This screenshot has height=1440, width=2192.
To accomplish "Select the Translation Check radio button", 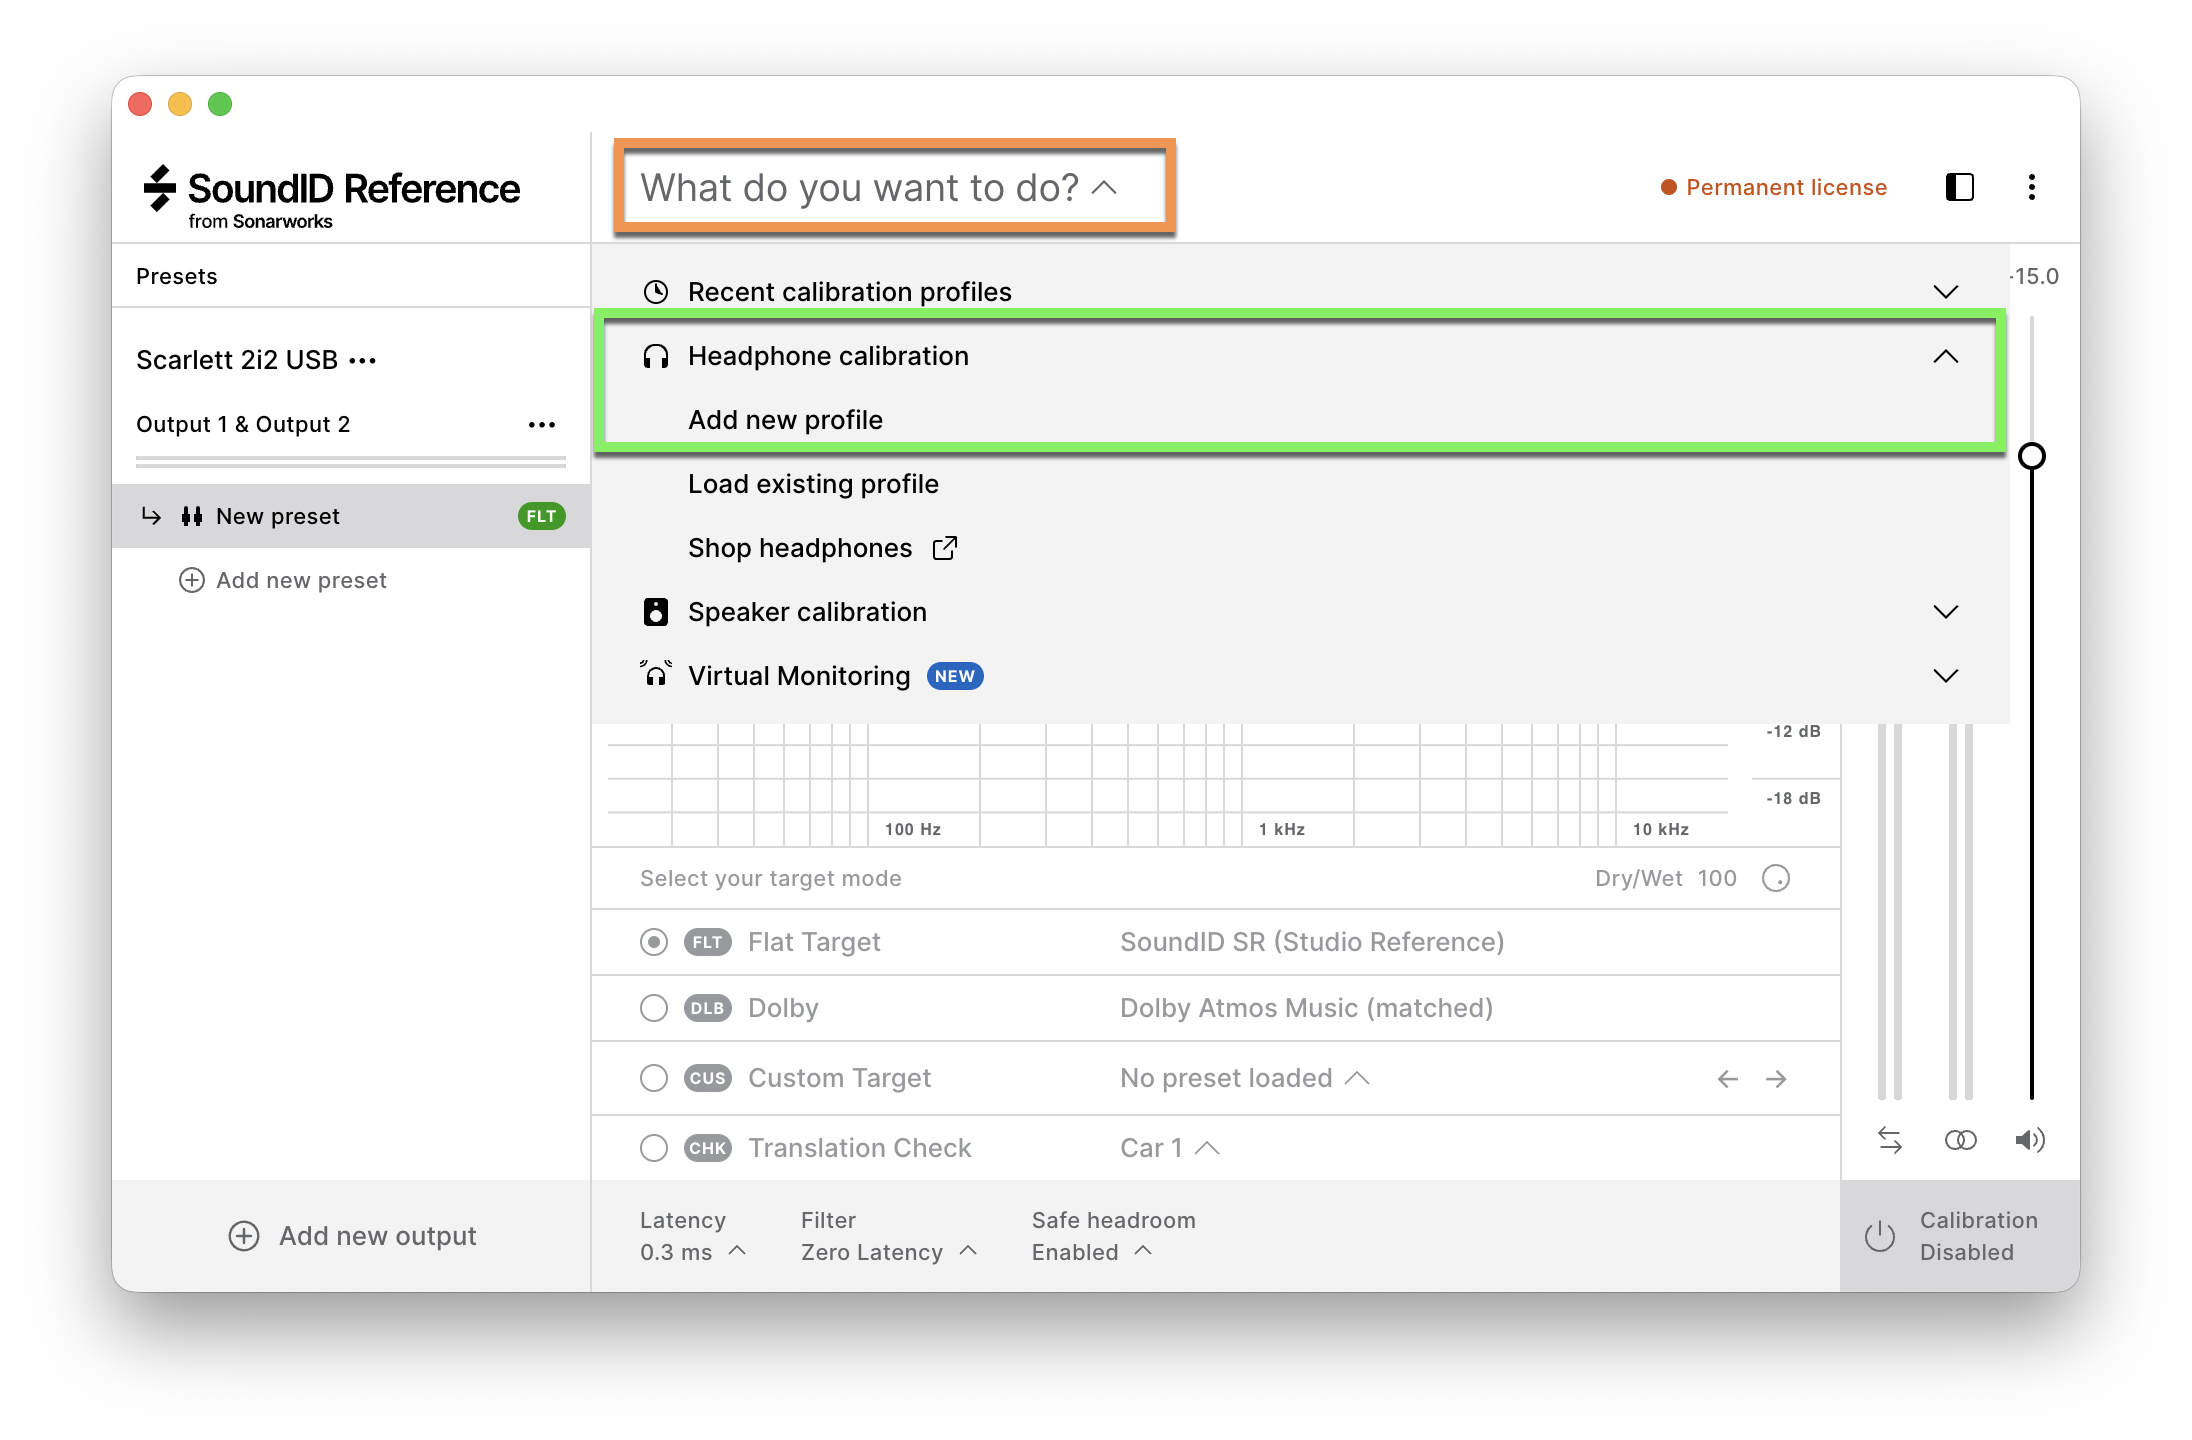I will coord(654,1148).
